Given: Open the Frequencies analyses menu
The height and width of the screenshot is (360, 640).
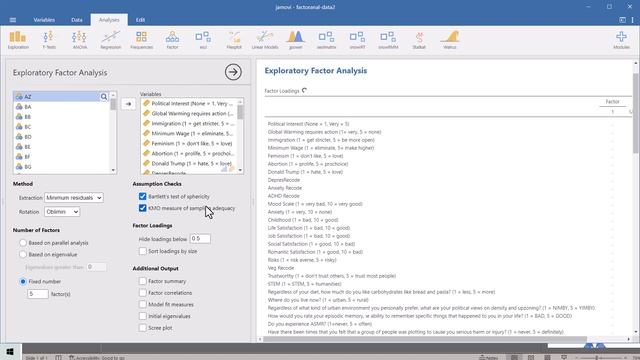Looking at the screenshot, I should (x=142, y=40).
